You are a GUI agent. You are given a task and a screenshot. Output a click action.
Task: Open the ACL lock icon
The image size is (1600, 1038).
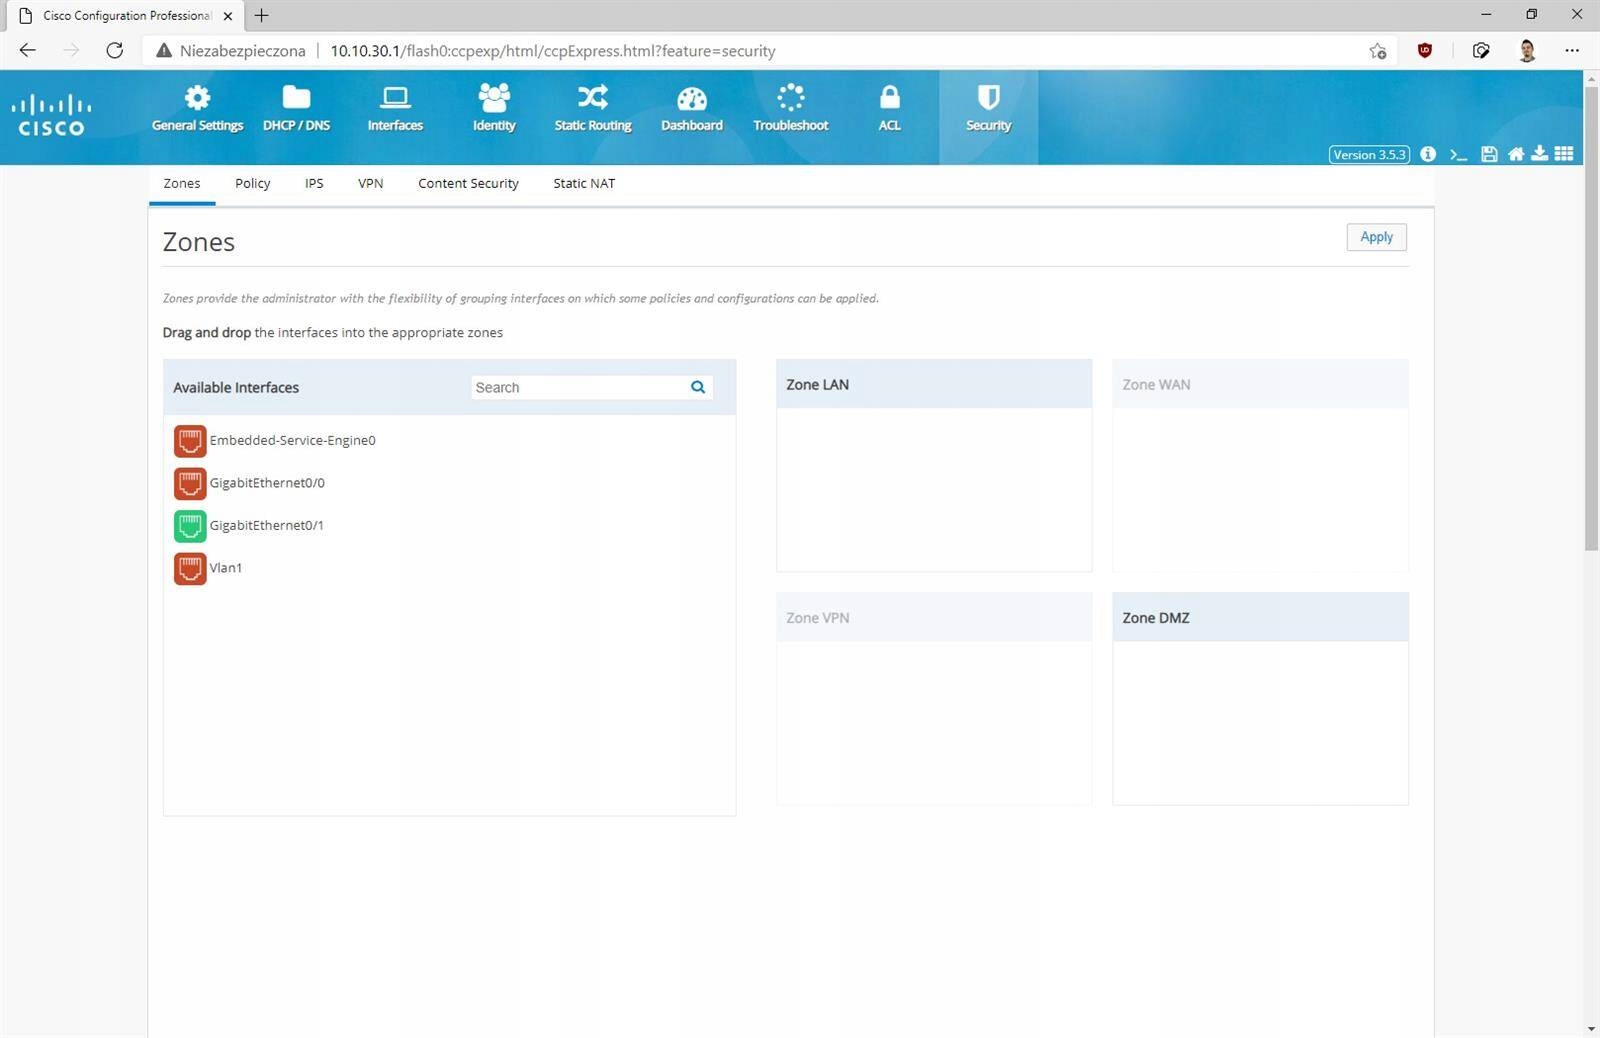click(889, 98)
